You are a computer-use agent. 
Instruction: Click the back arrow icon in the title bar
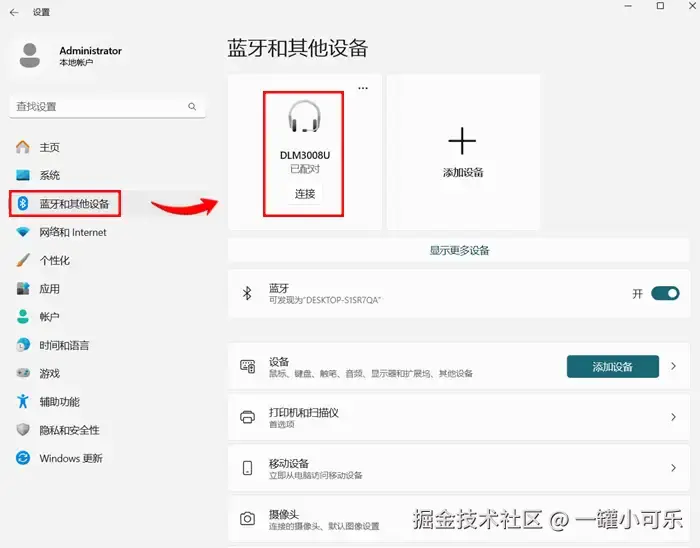[14, 12]
